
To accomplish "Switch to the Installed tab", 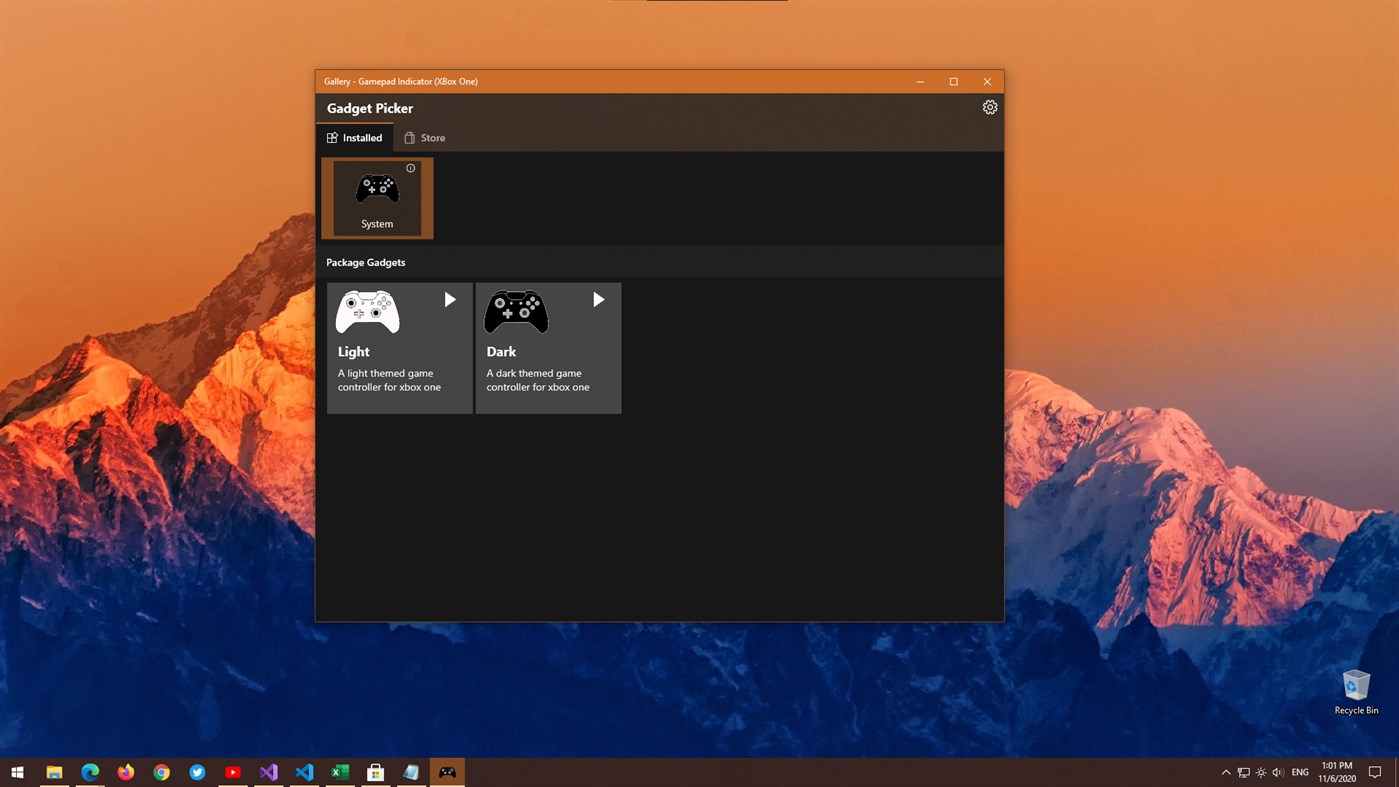I will 355,137.
